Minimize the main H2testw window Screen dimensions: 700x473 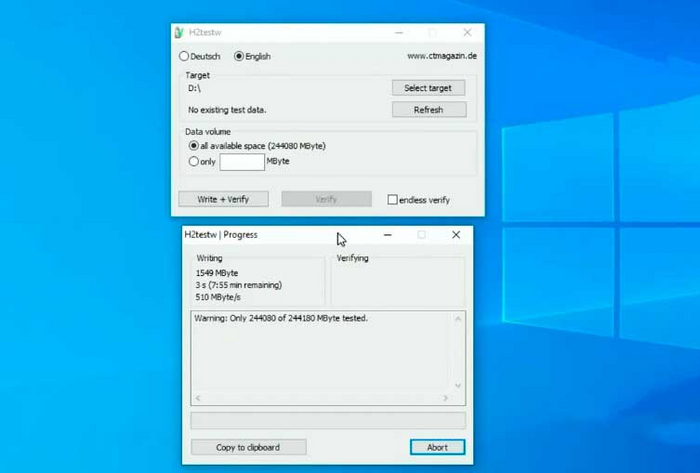[x=399, y=33]
